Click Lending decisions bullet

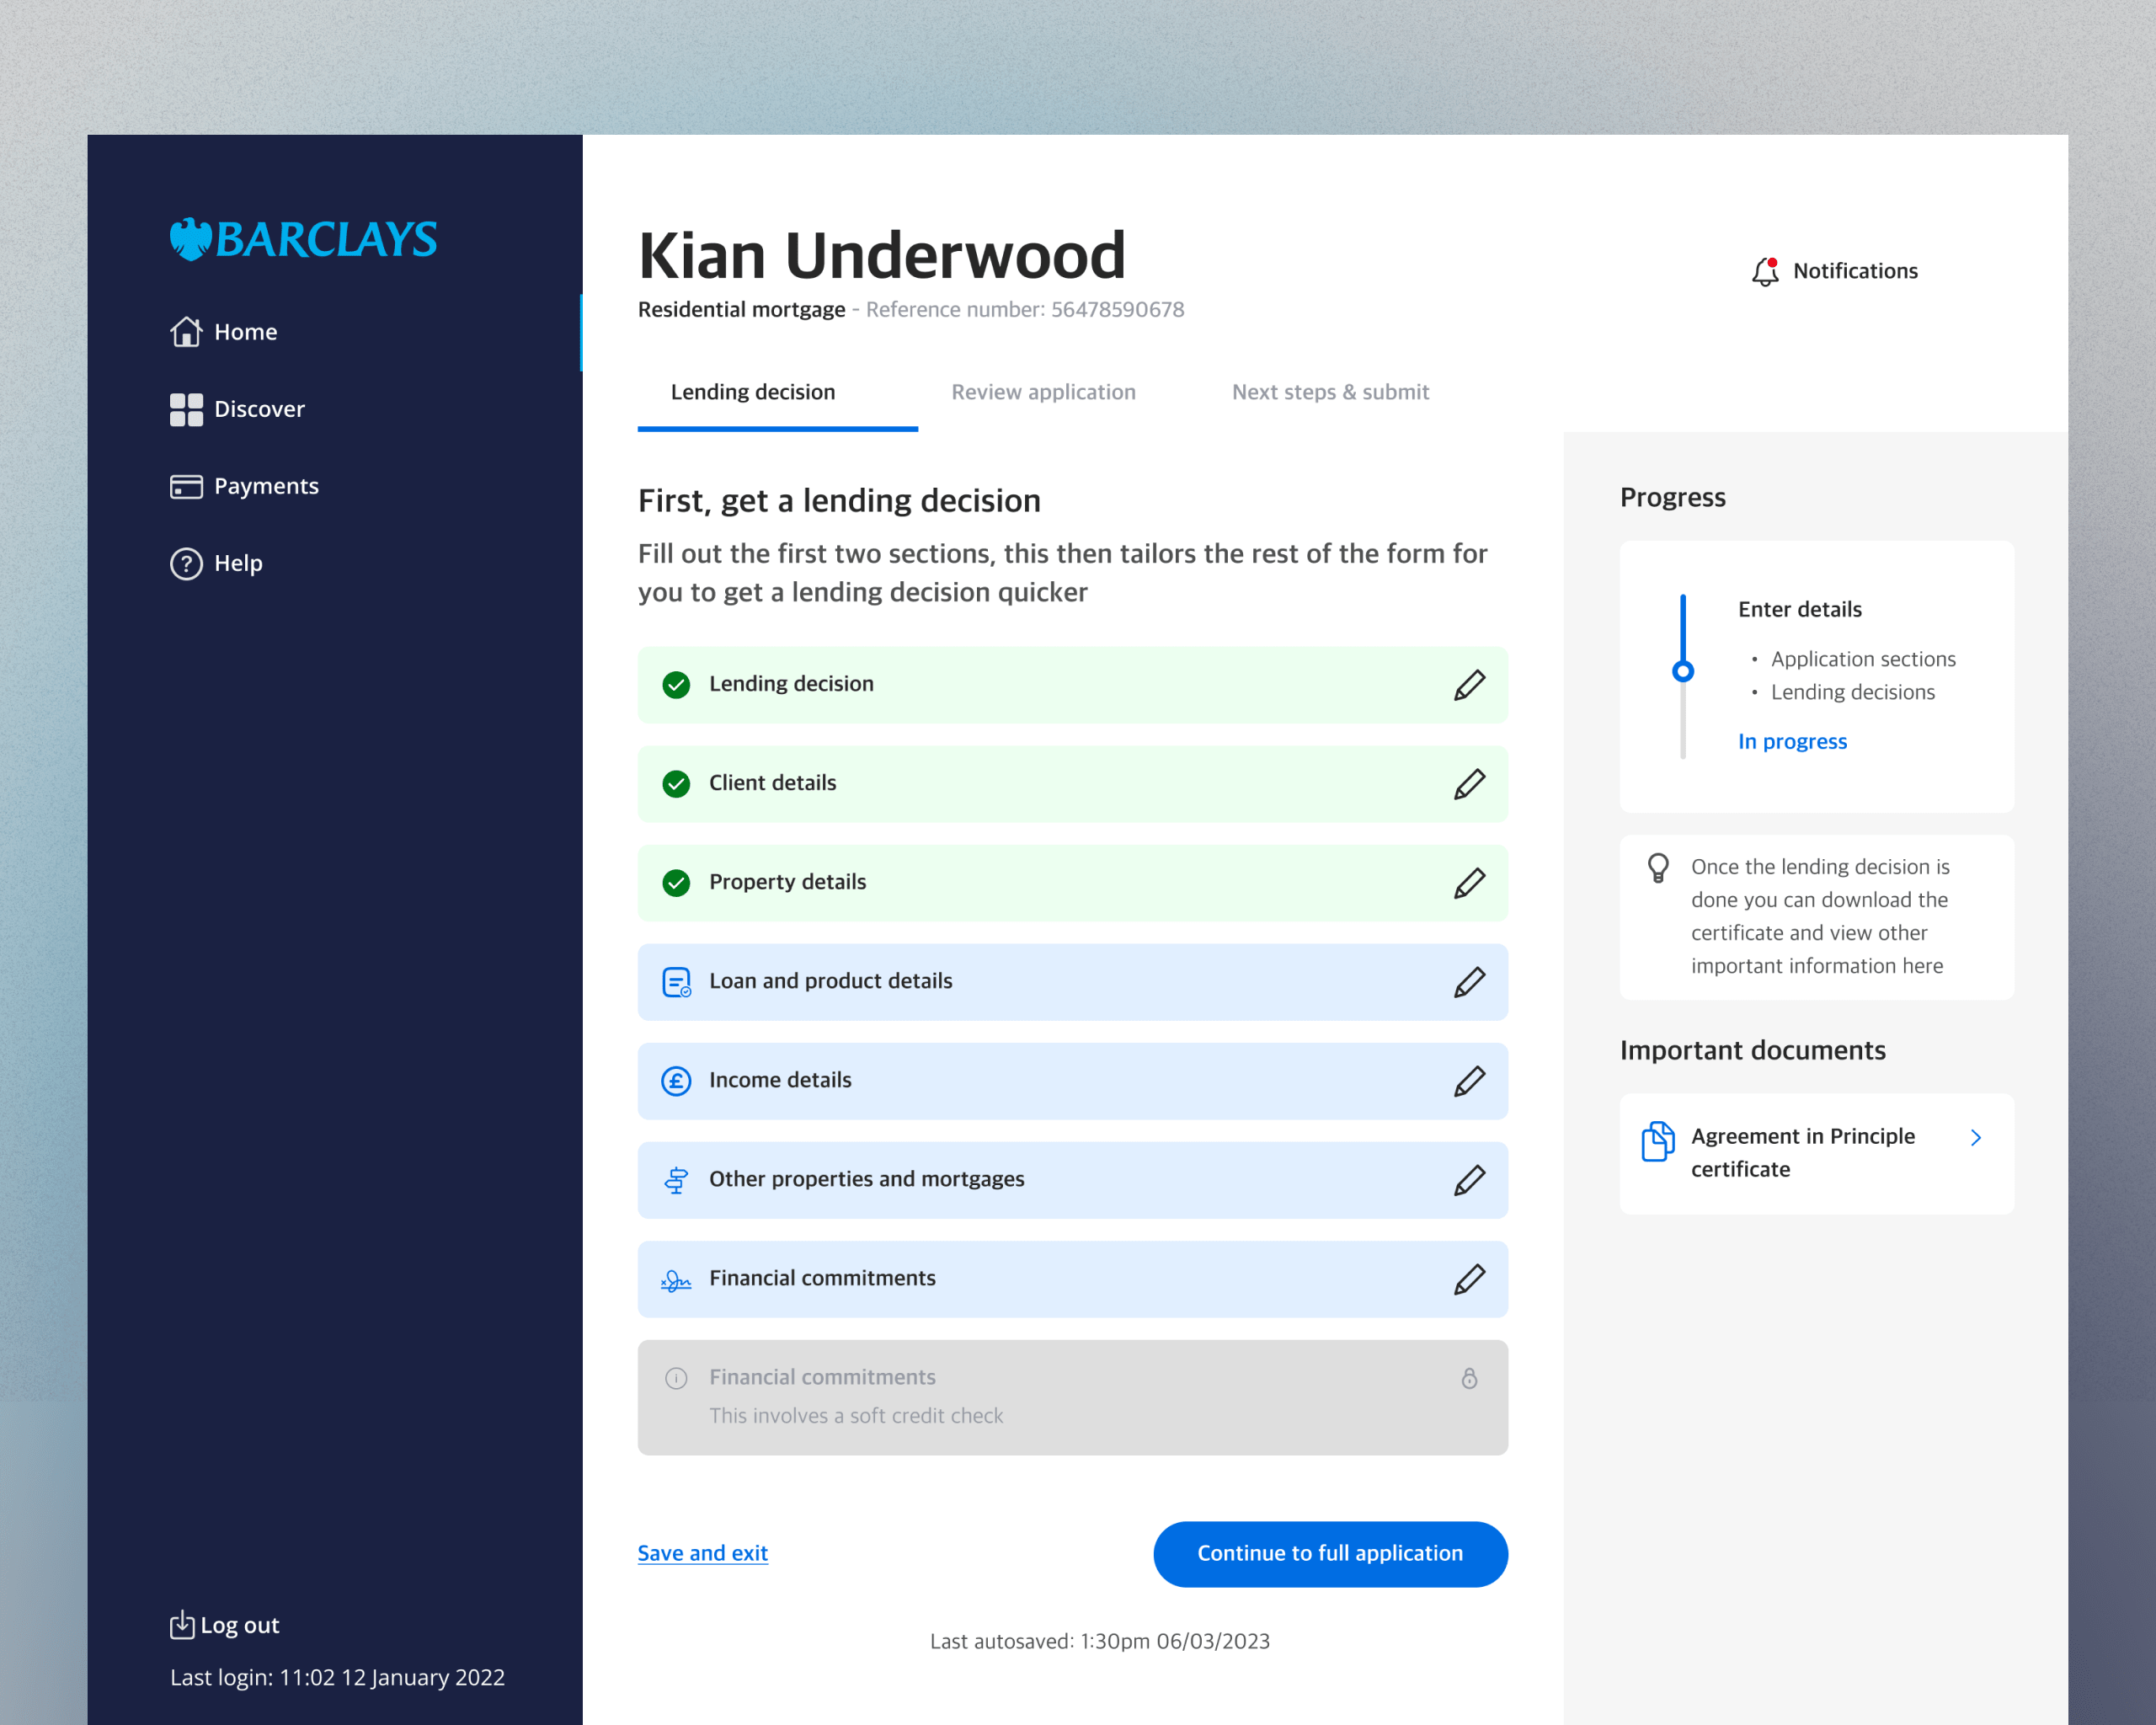(x=1852, y=692)
